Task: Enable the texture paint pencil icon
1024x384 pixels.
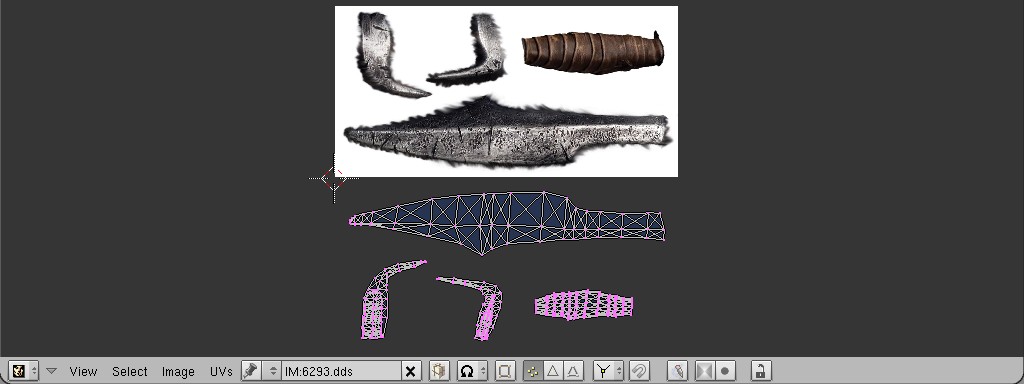Action: coord(677,371)
